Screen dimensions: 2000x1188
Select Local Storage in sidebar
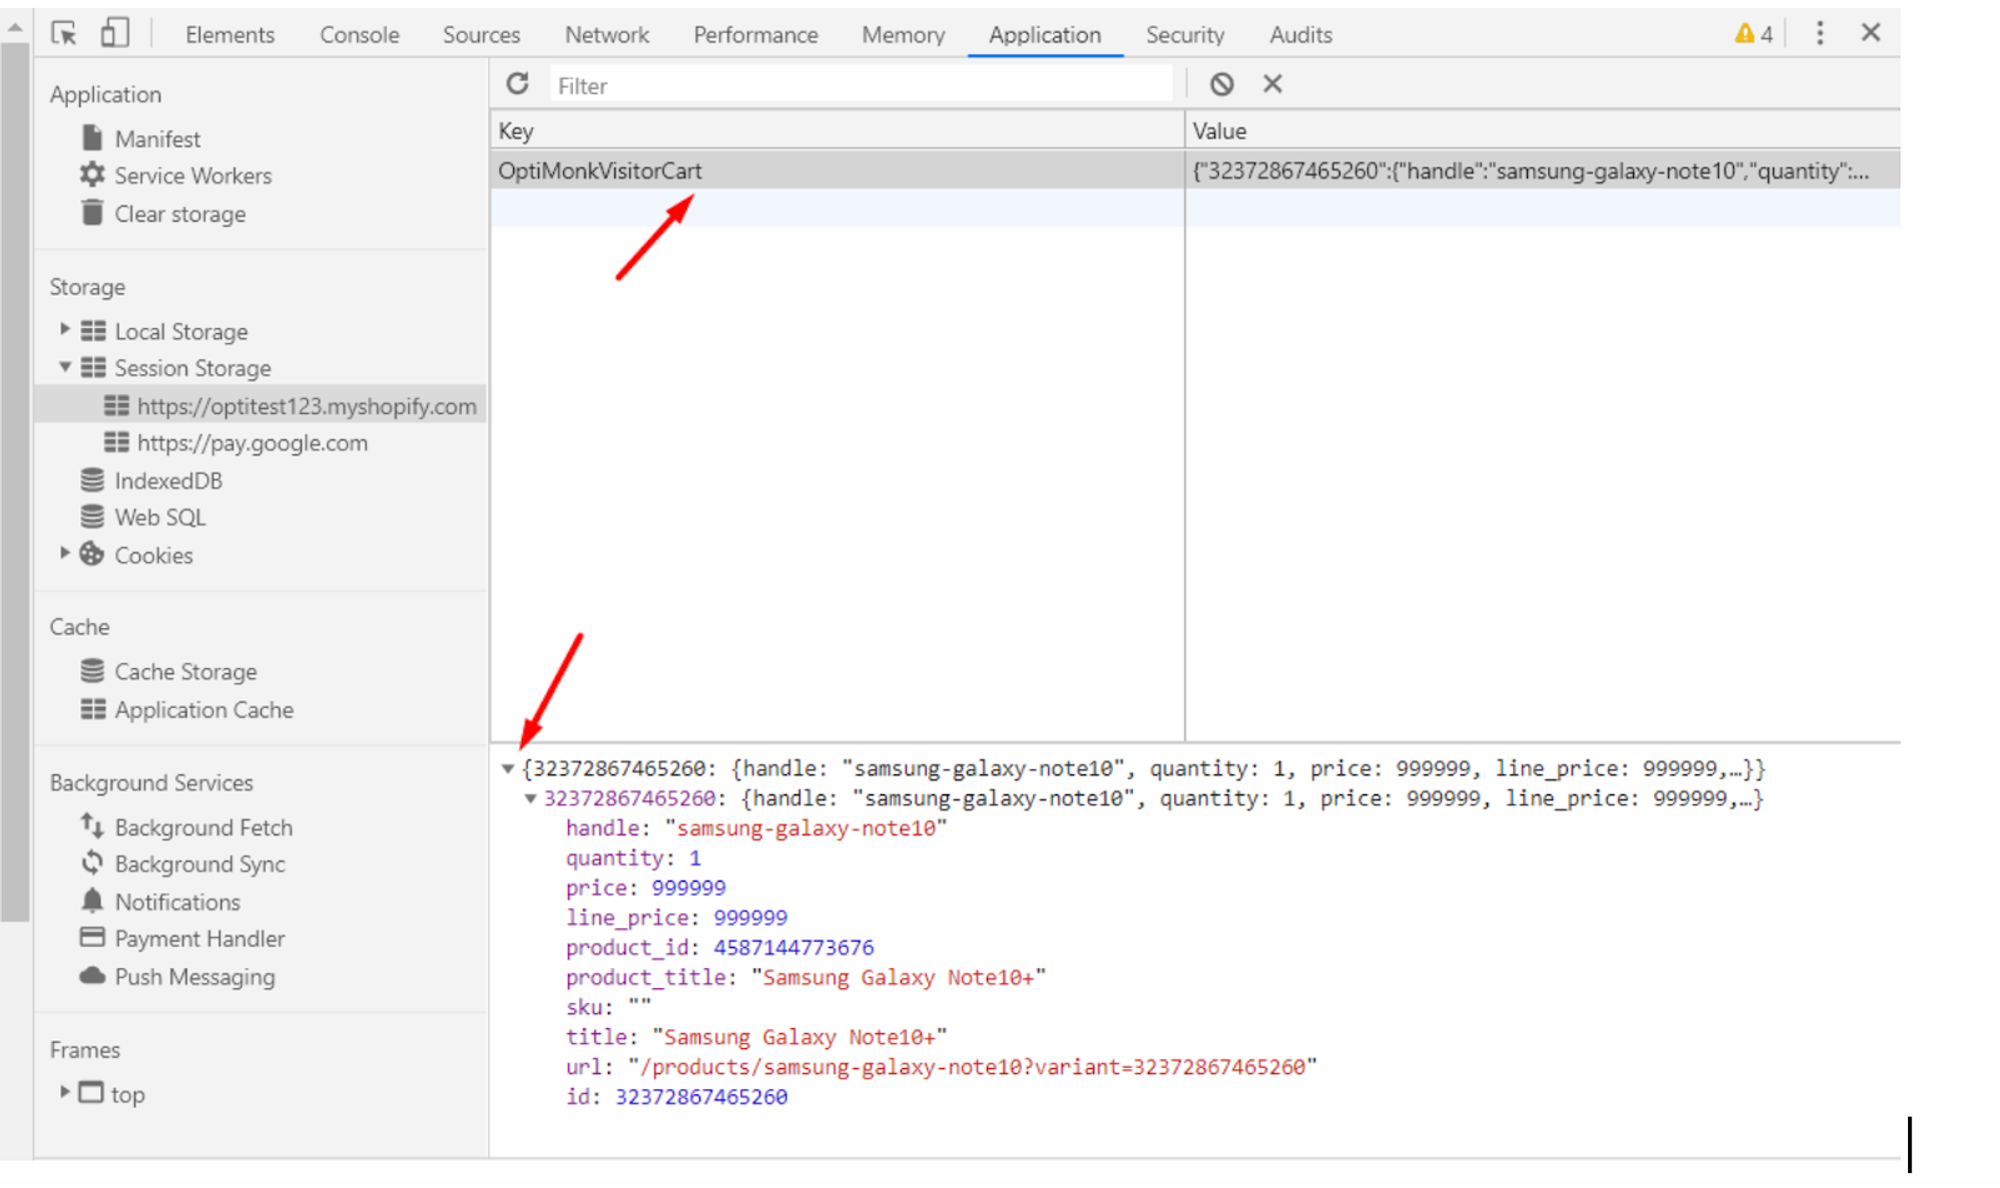point(181,331)
